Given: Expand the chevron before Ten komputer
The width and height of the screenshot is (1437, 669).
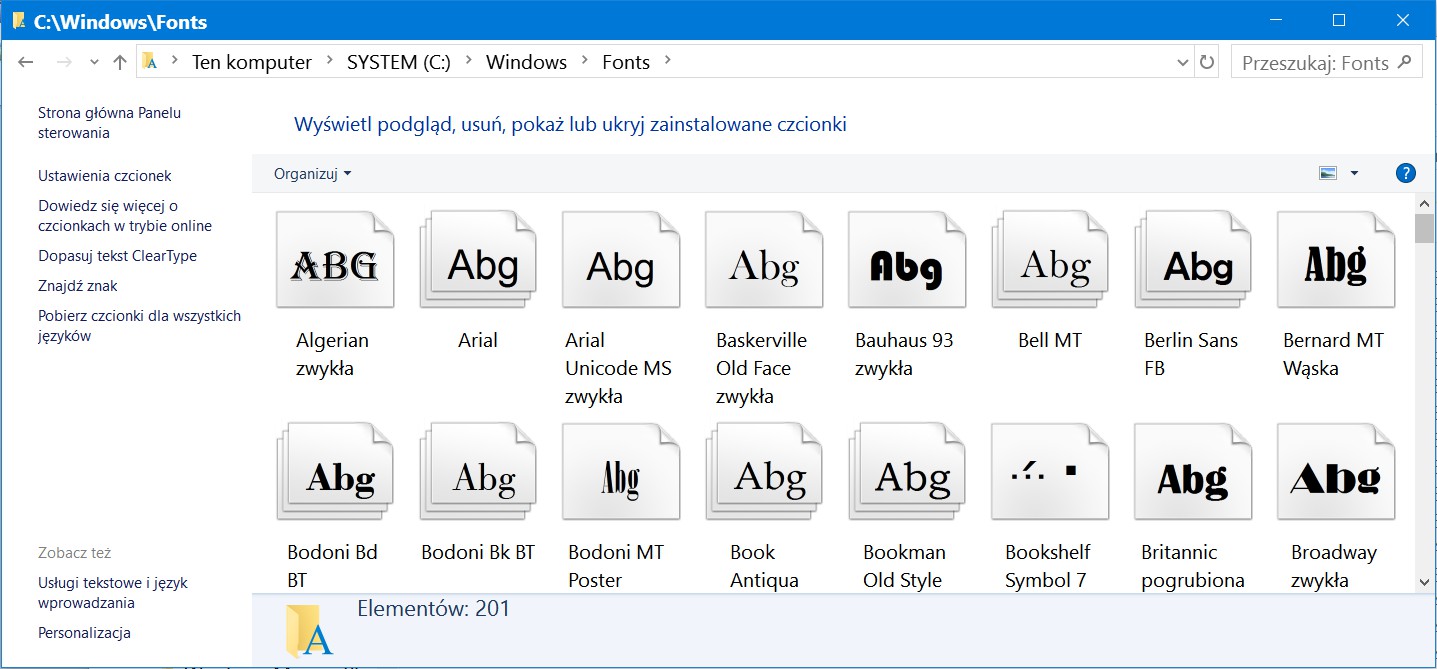Looking at the screenshot, I should pyautogui.click(x=175, y=62).
